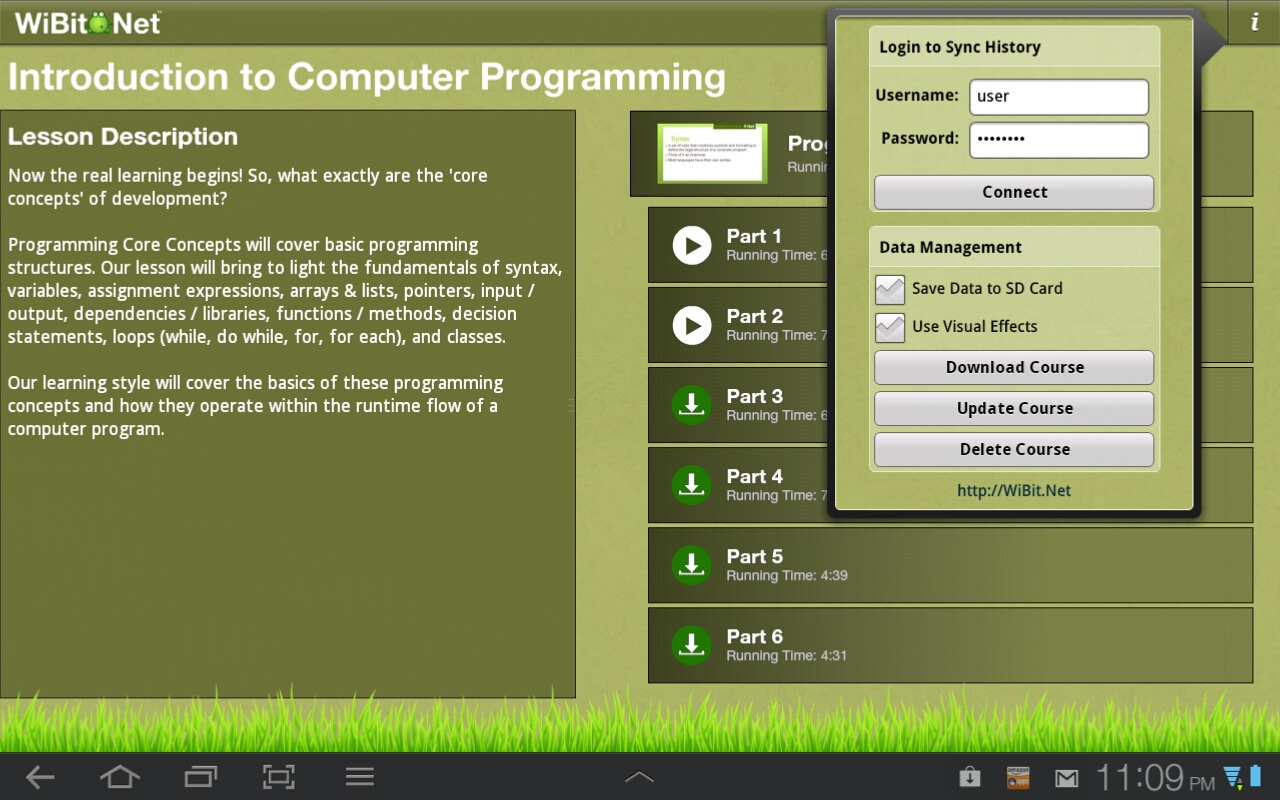The width and height of the screenshot is (1280, 800).
Task: Download Part 4 via its download icon
Action: click(x=691, y=485)
